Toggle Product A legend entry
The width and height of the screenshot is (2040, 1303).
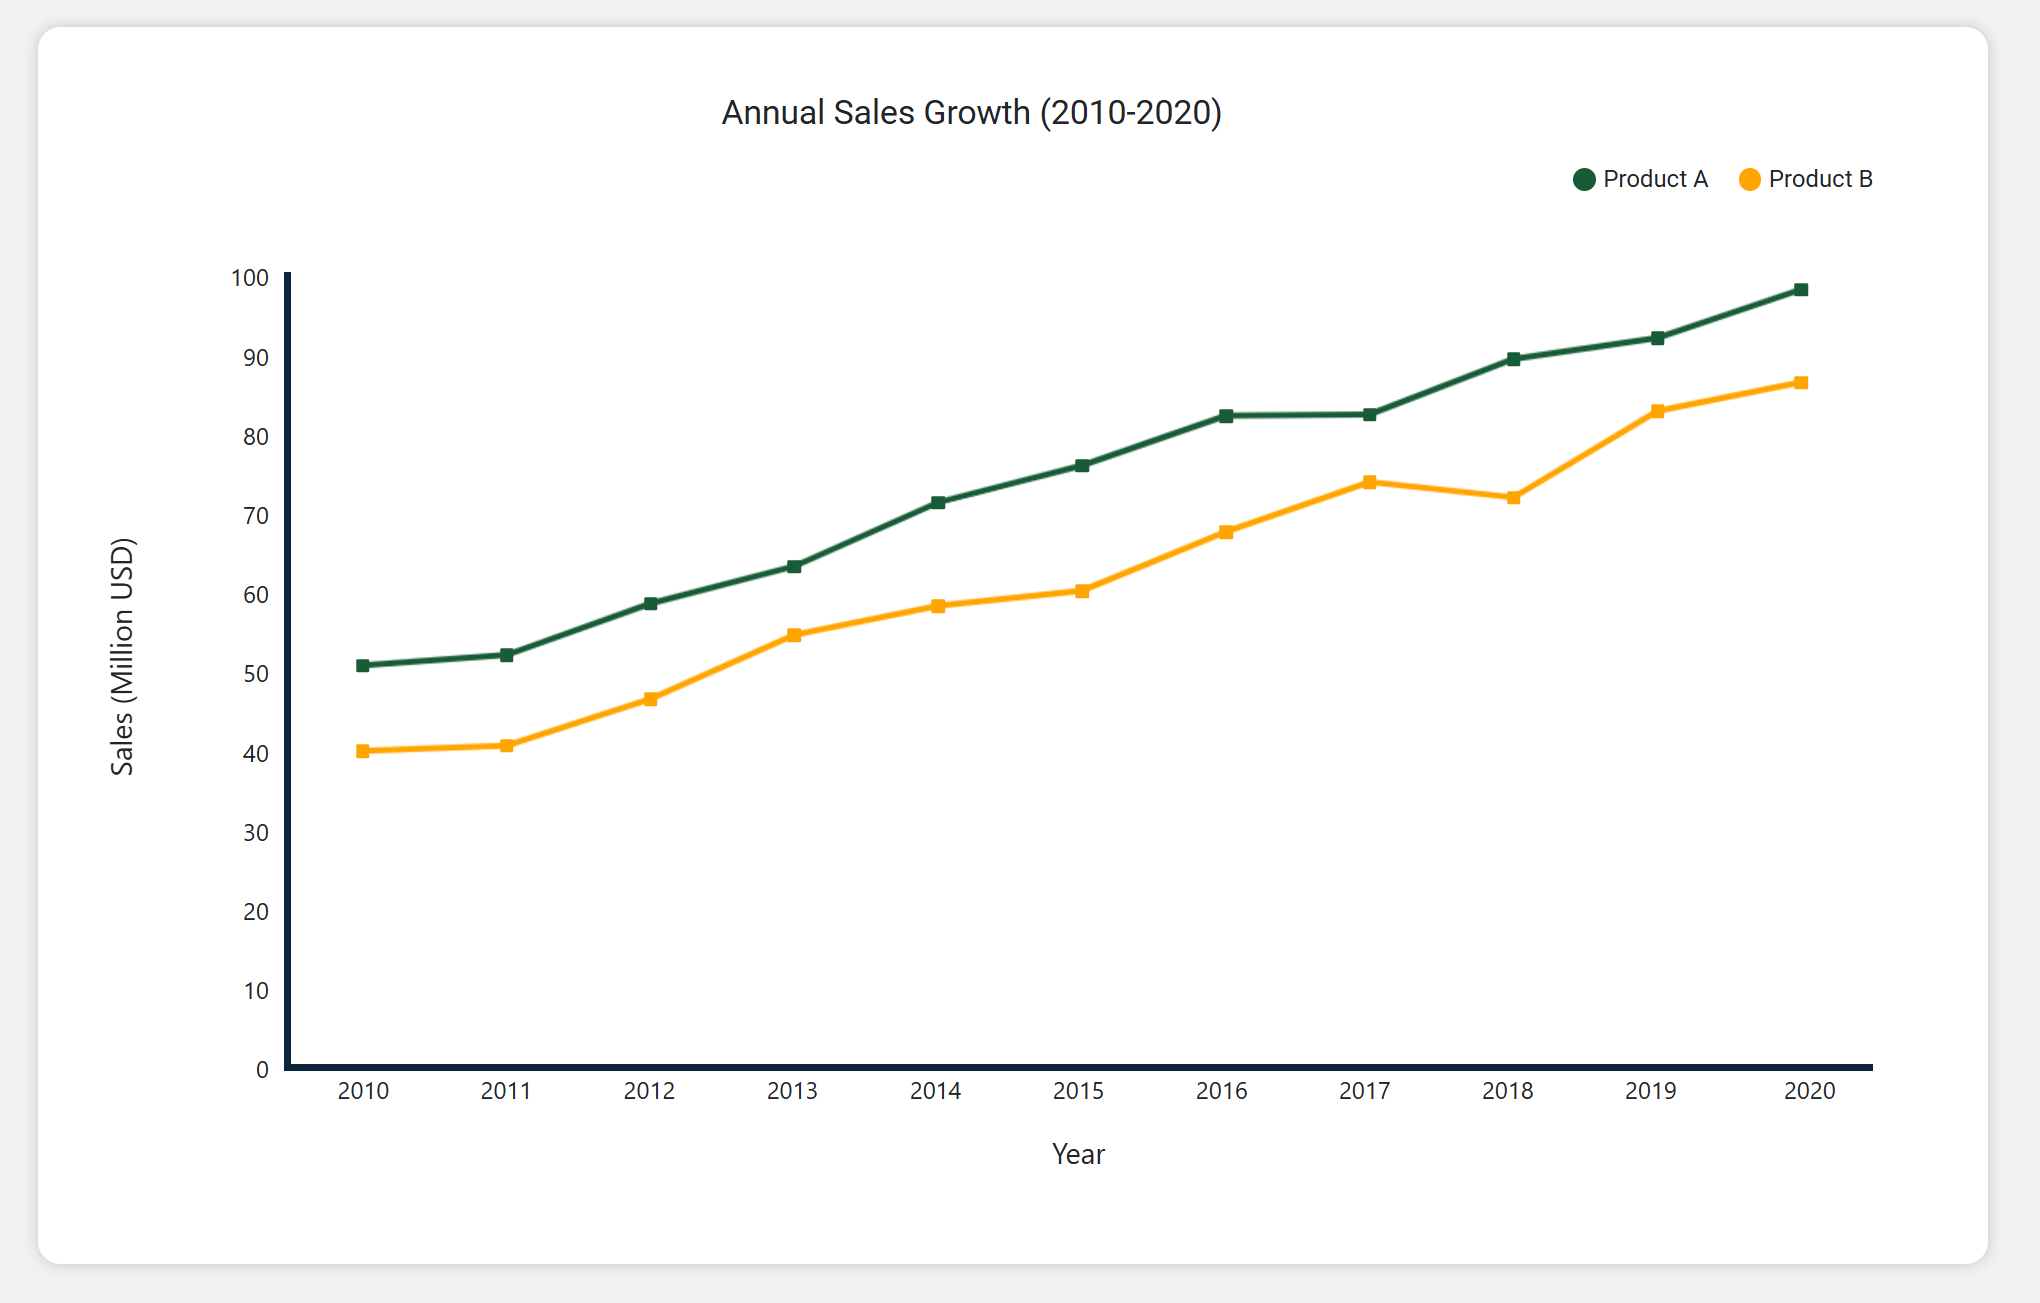pos(1654,179)
